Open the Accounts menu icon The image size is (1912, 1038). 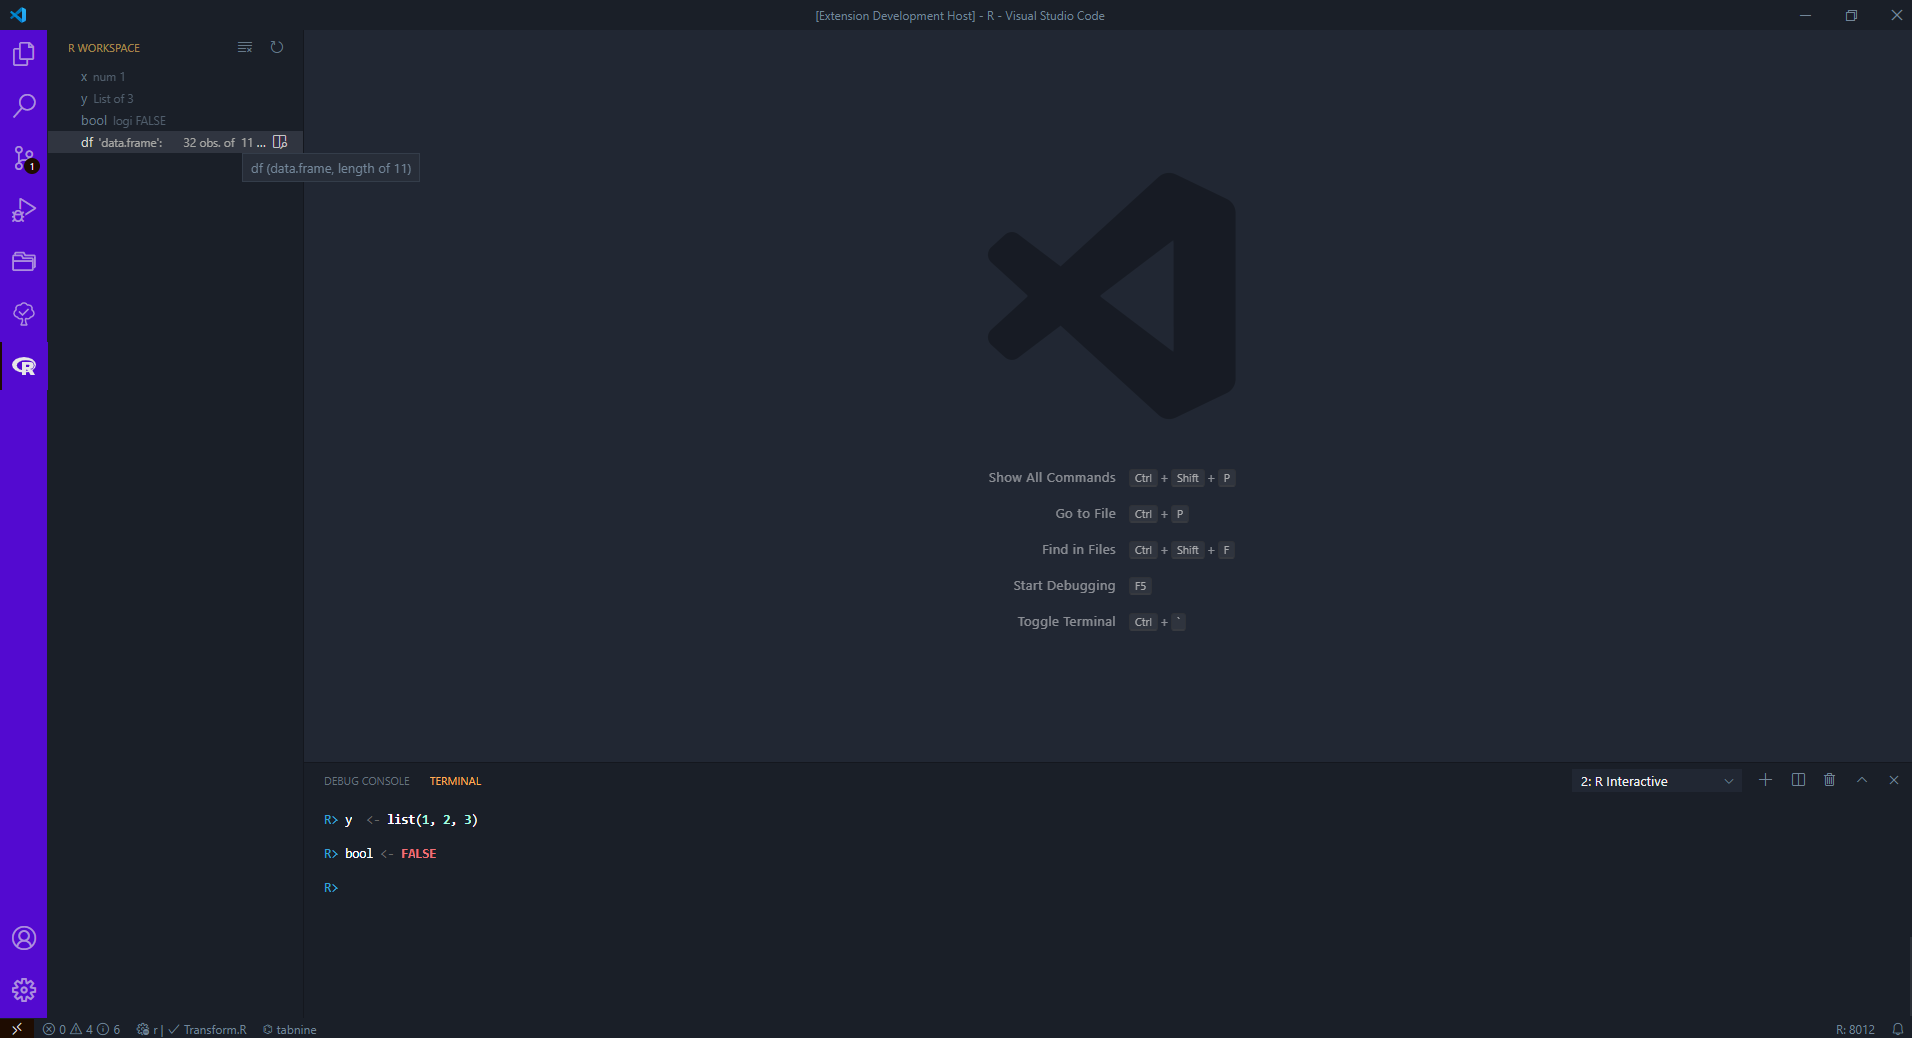point(24,938)
